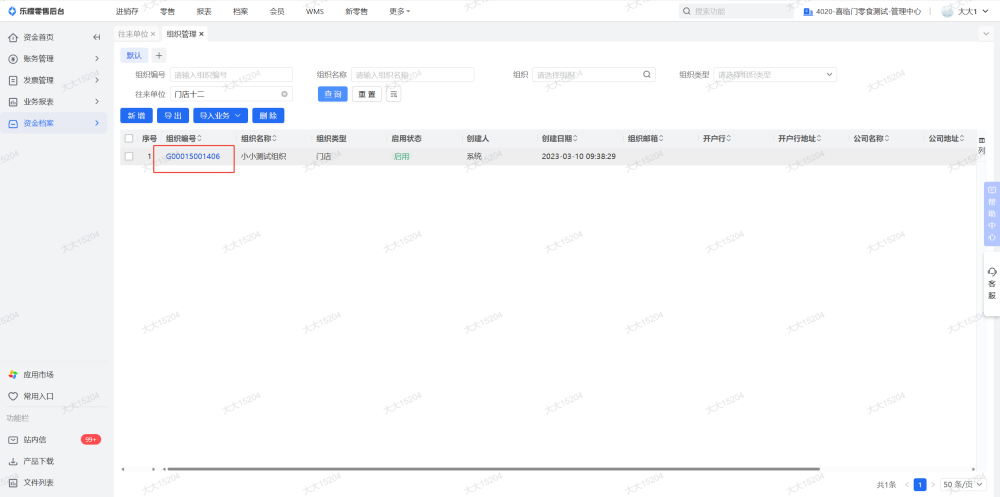Expand 账务管理 chevron
The height and width of the screenshot is (497, 1000).
tap(97, 59)
